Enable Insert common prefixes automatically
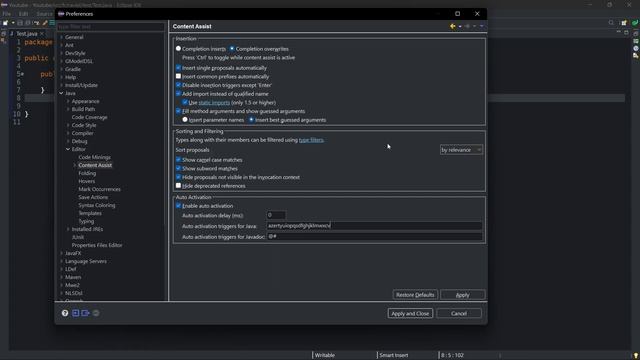The width and height of the screenshot is (640, 360). point(178,76)
